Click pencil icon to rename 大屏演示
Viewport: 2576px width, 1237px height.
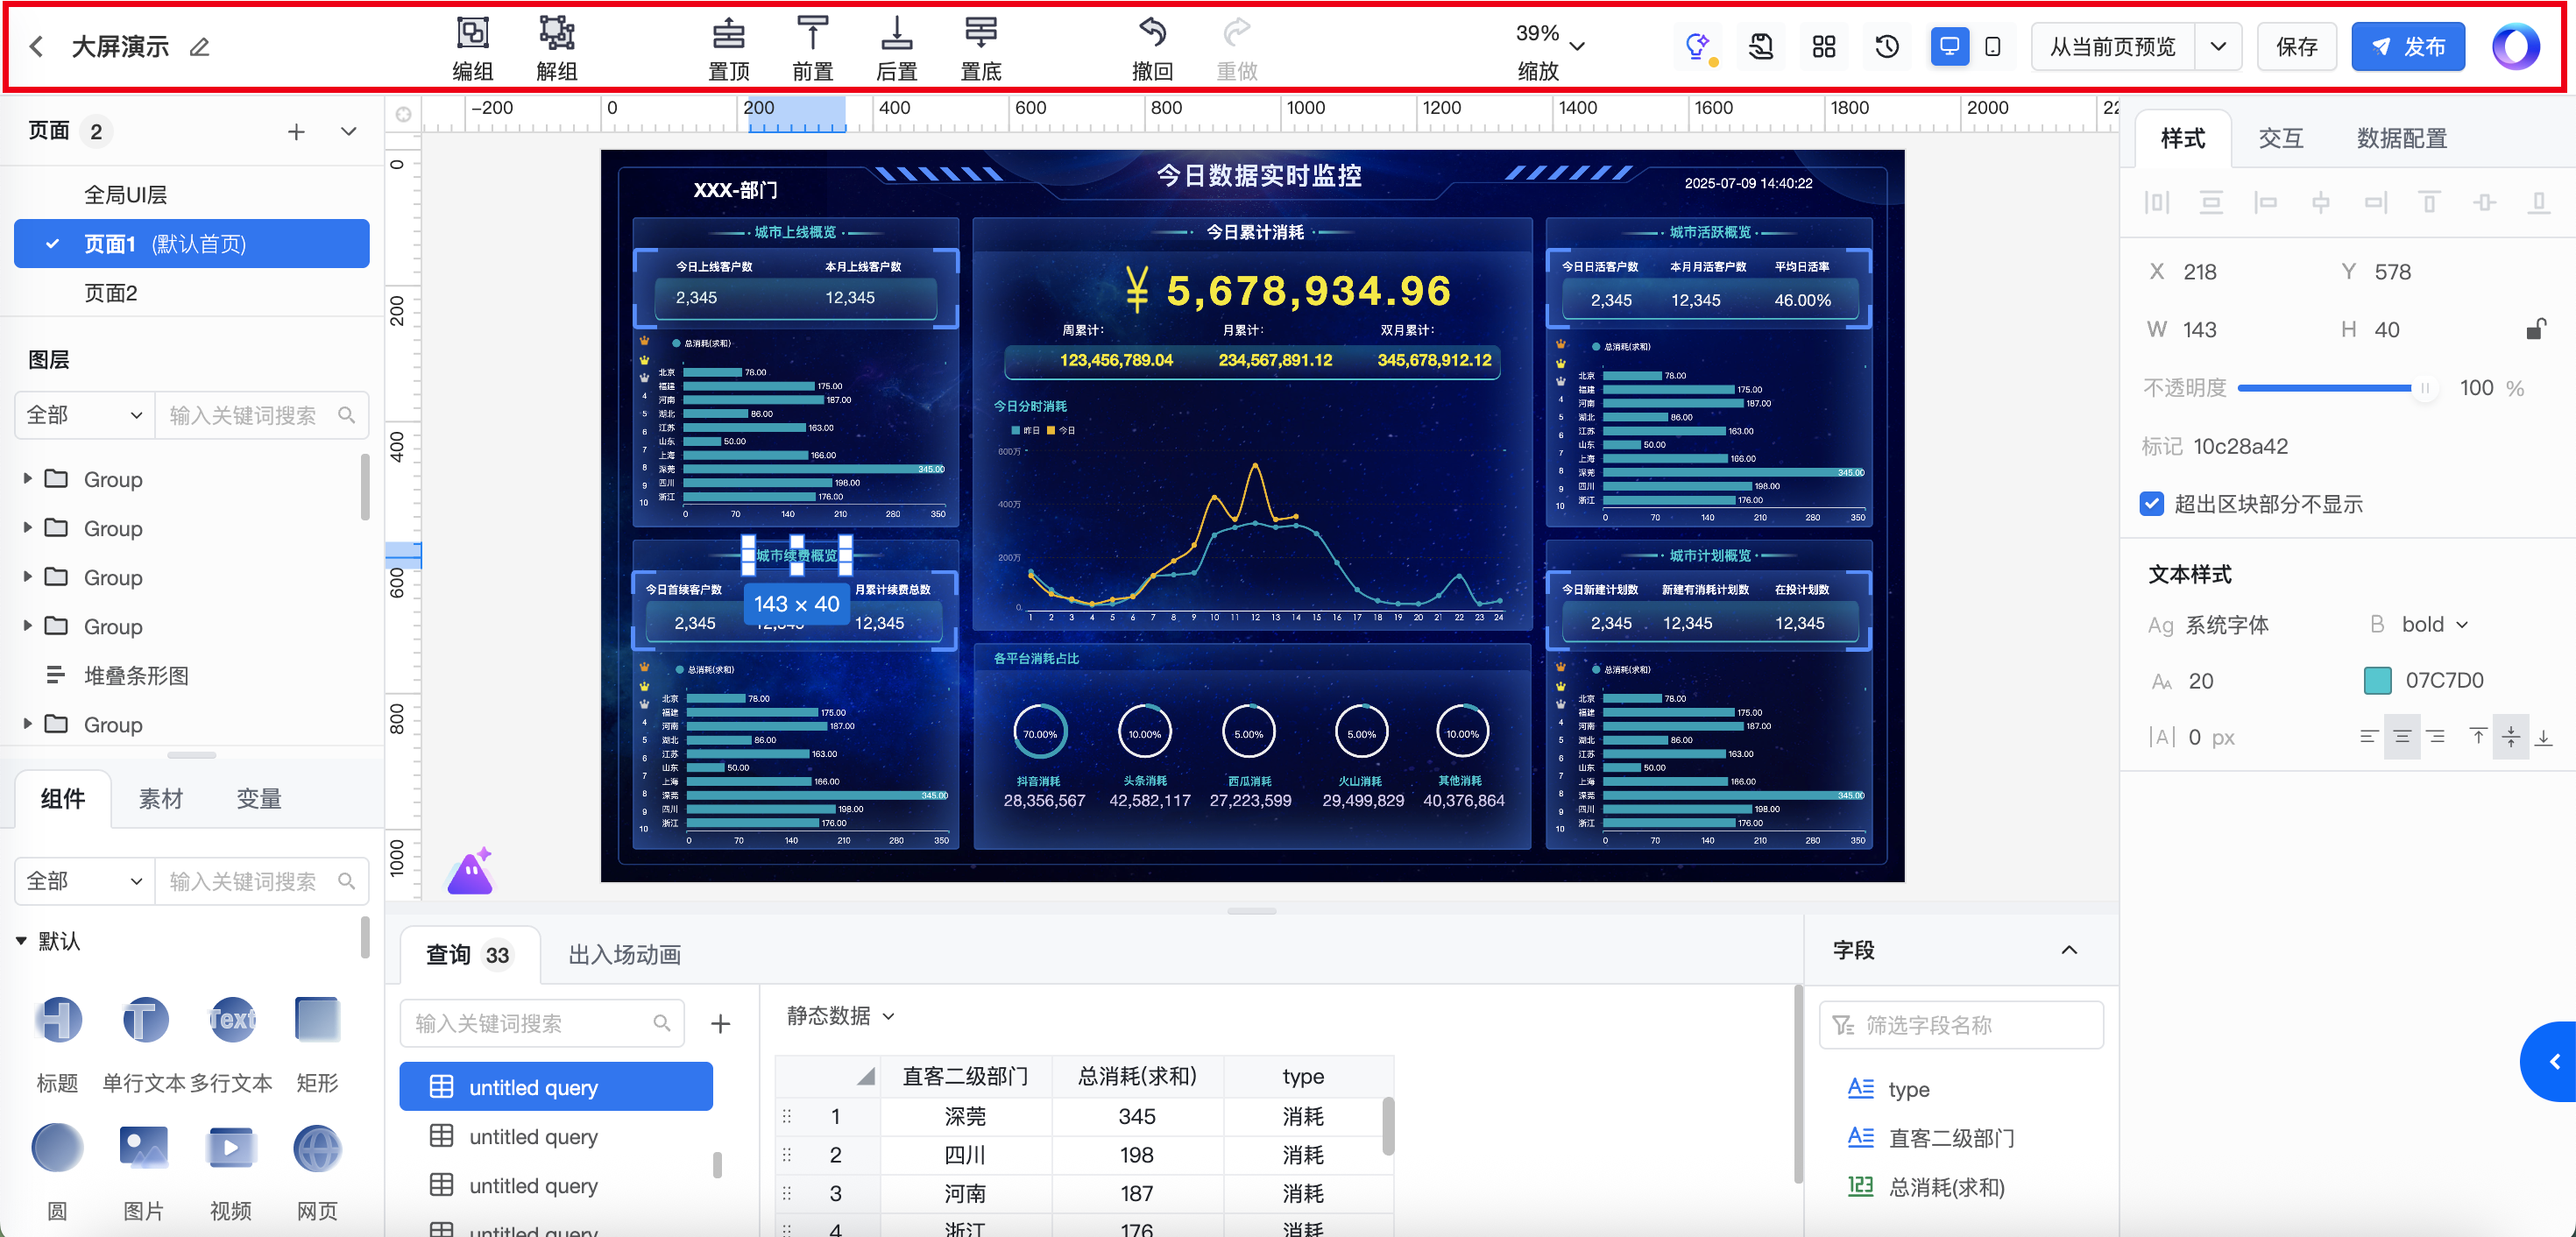[x=200, y=47]
